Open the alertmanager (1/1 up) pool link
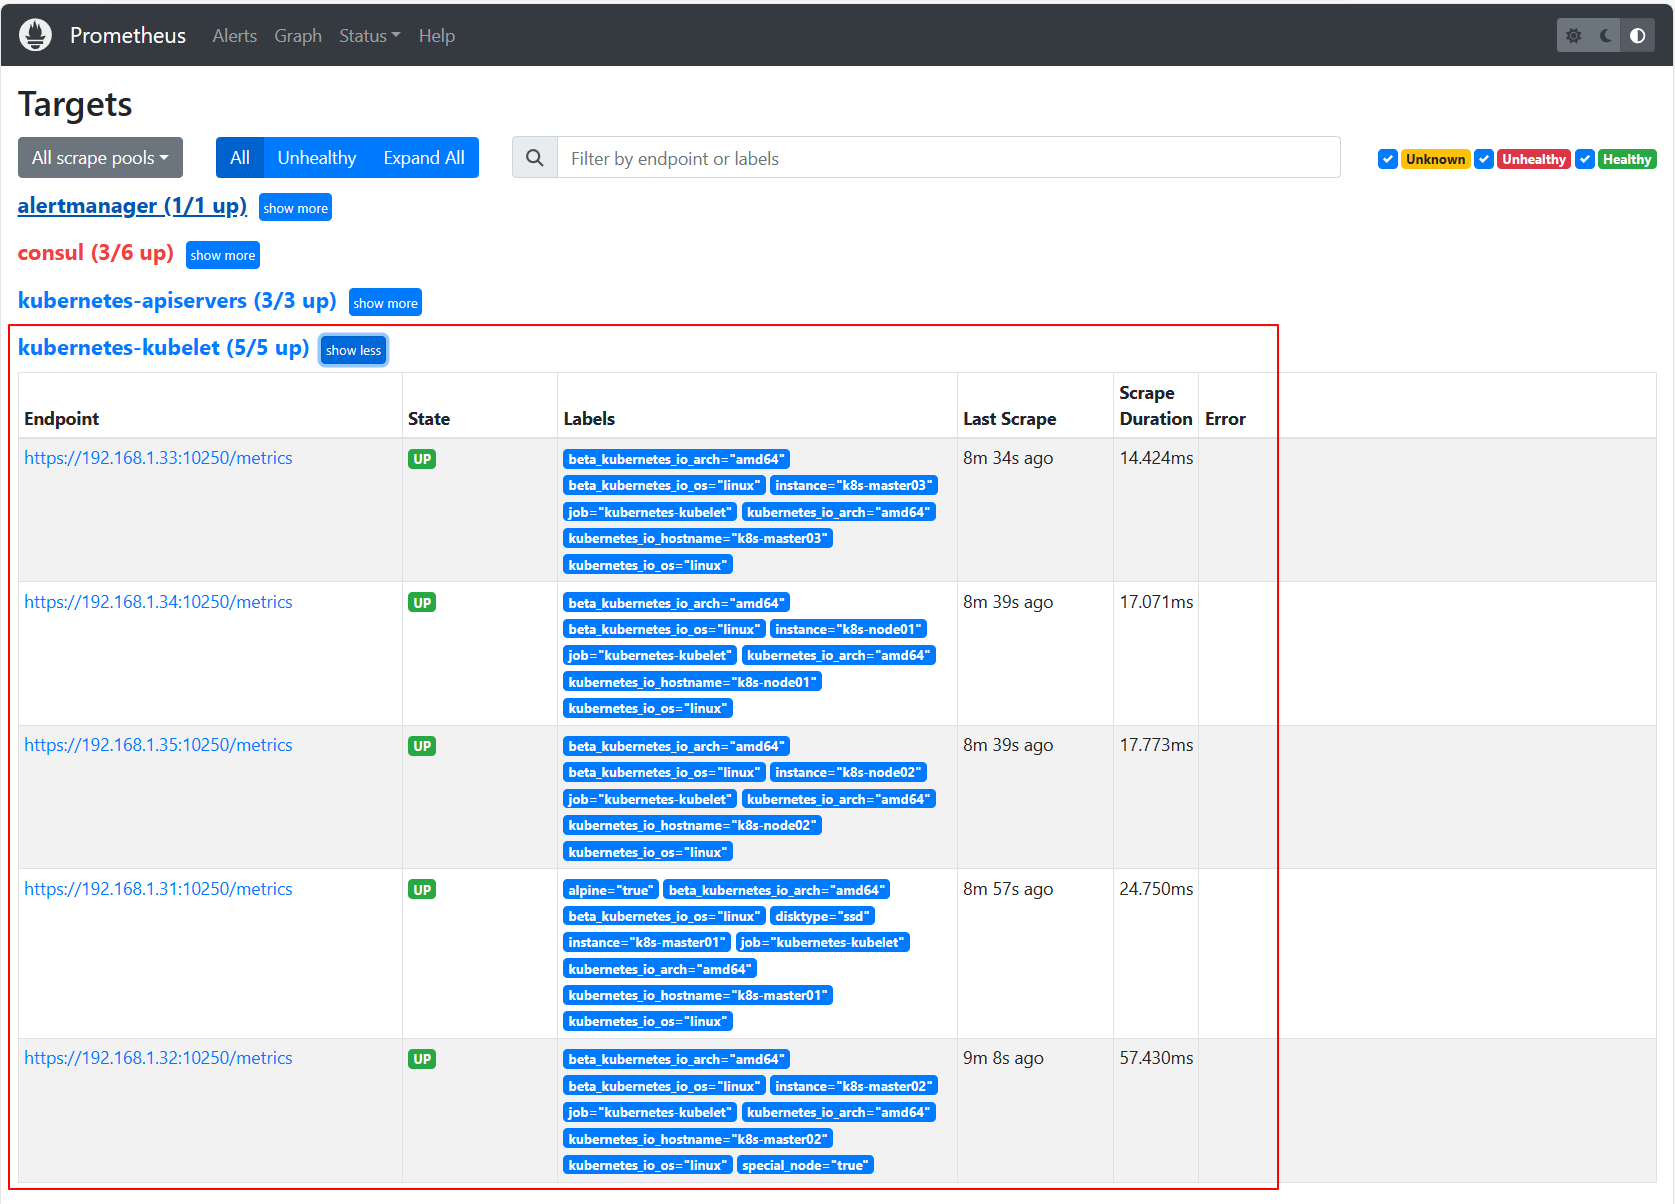Image resolution: width=1675 pixels, height=1204 pixels. [132, 206]
